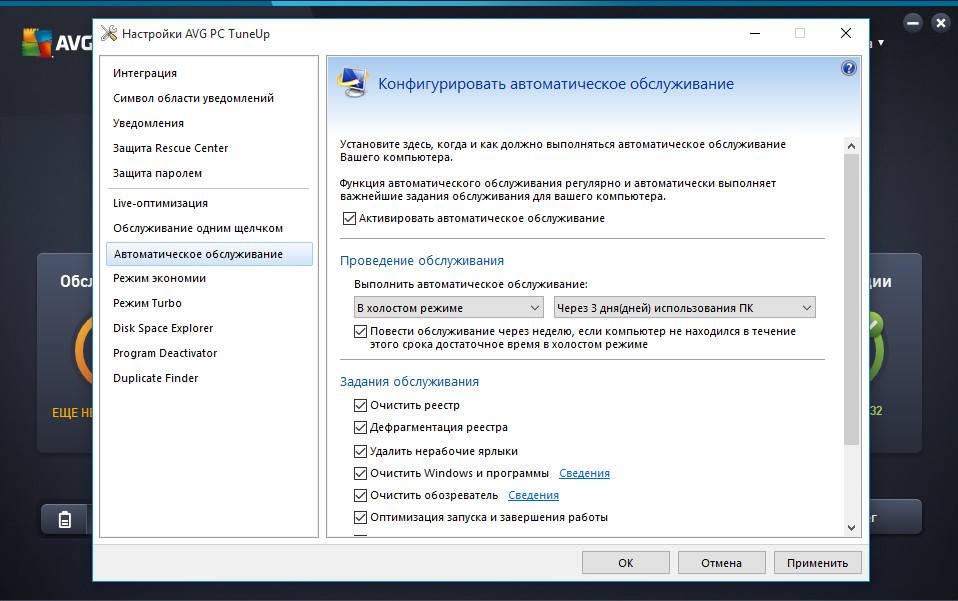This screenshot has width=958, height=601.
Task: Click the scrollbar up arrow in settings pane
Action: (x=851, y=146)
